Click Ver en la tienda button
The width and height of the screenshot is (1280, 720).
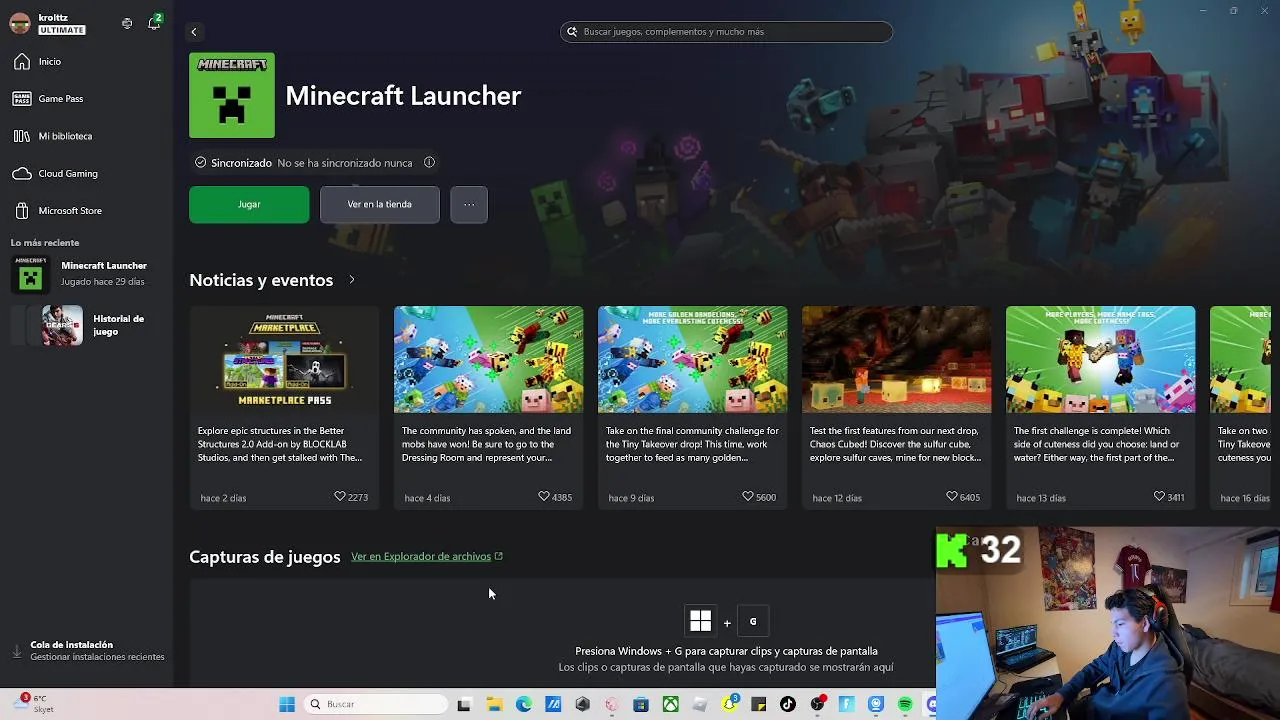(379, 205)
